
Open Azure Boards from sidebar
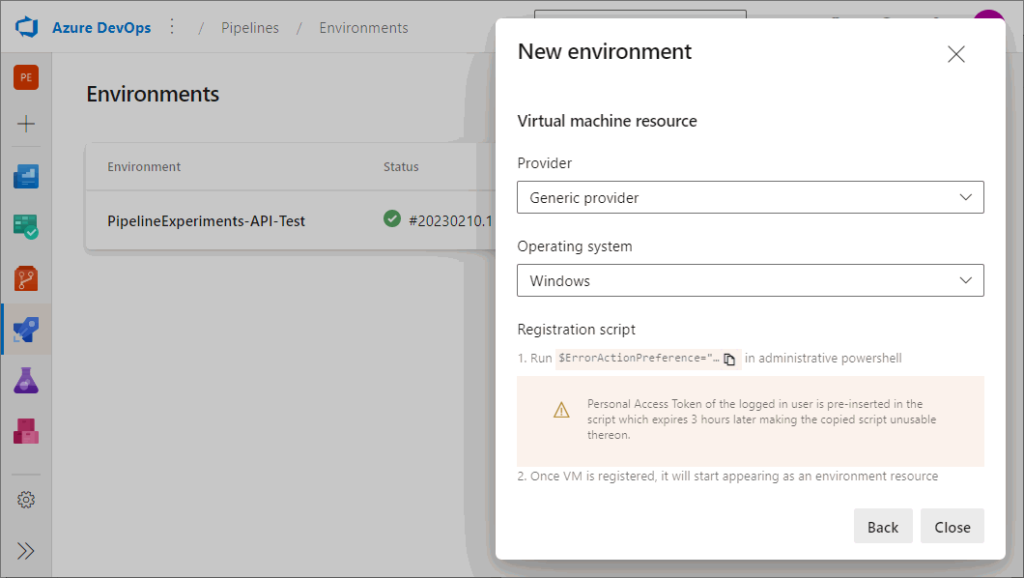(26, 177)
